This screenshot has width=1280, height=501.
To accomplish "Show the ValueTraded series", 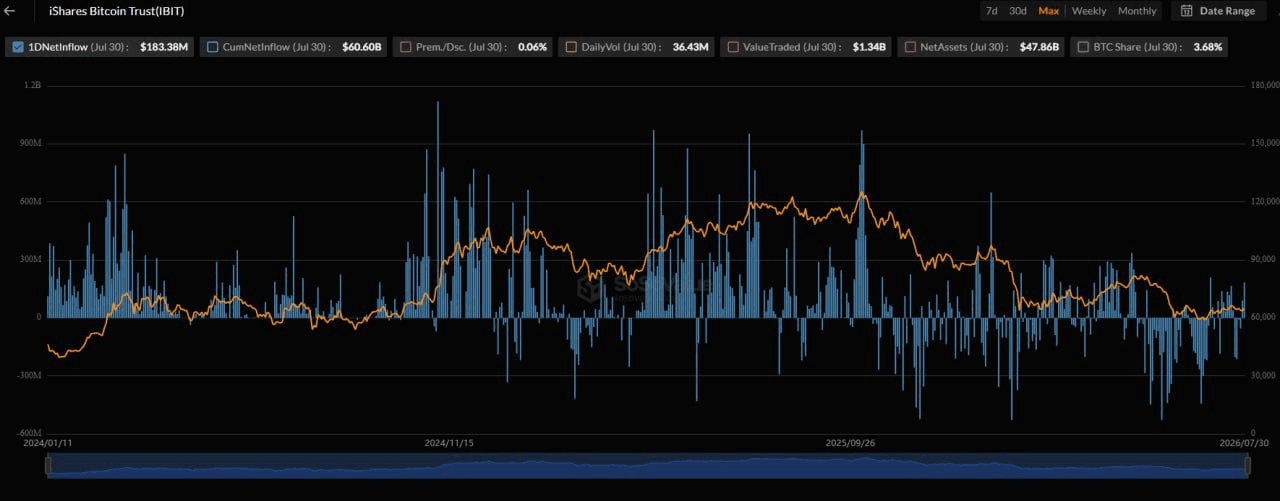I will (733, 46).
